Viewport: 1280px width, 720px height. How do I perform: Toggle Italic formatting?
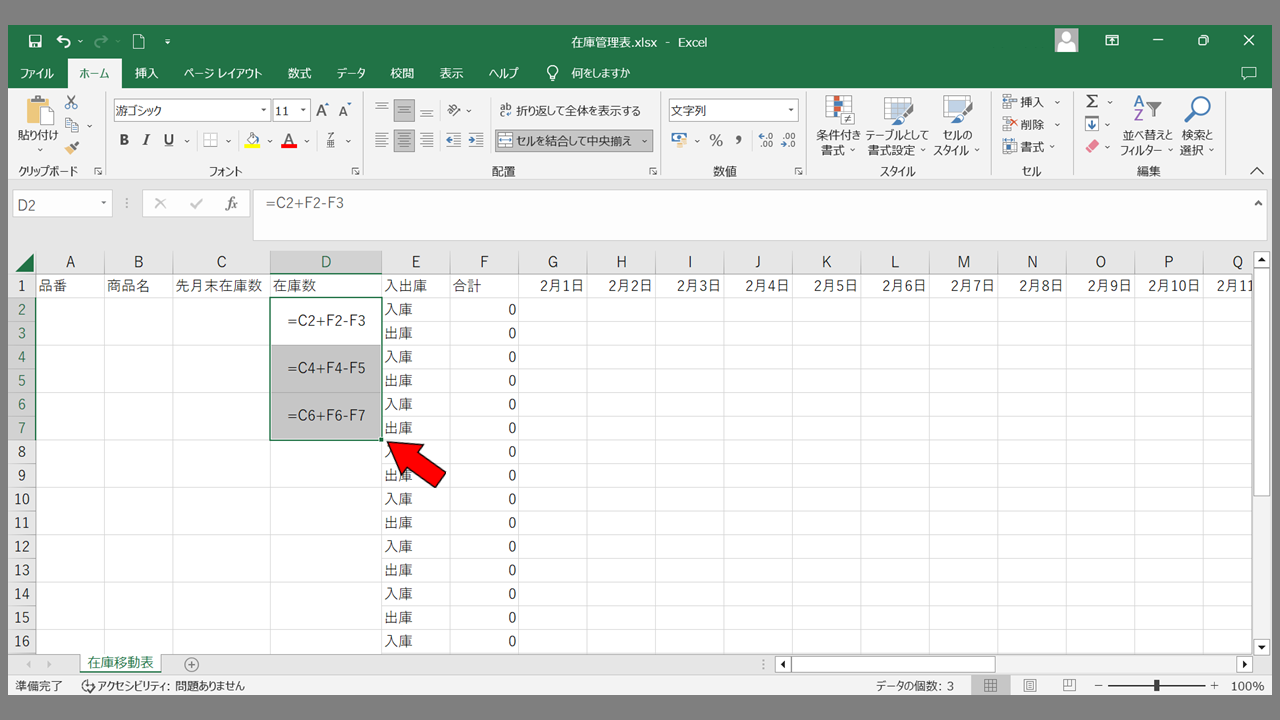click(146, 140)
